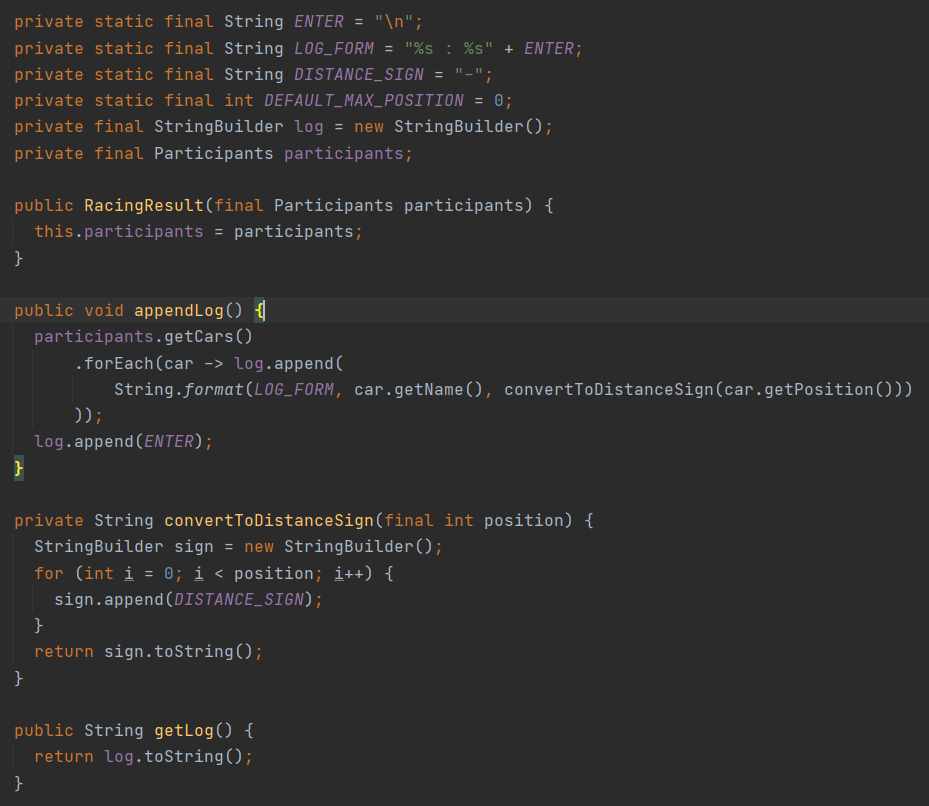Click the 'for' keyword of the loop
The width and height of the screenshot is (929, 806).
(49, 573)
